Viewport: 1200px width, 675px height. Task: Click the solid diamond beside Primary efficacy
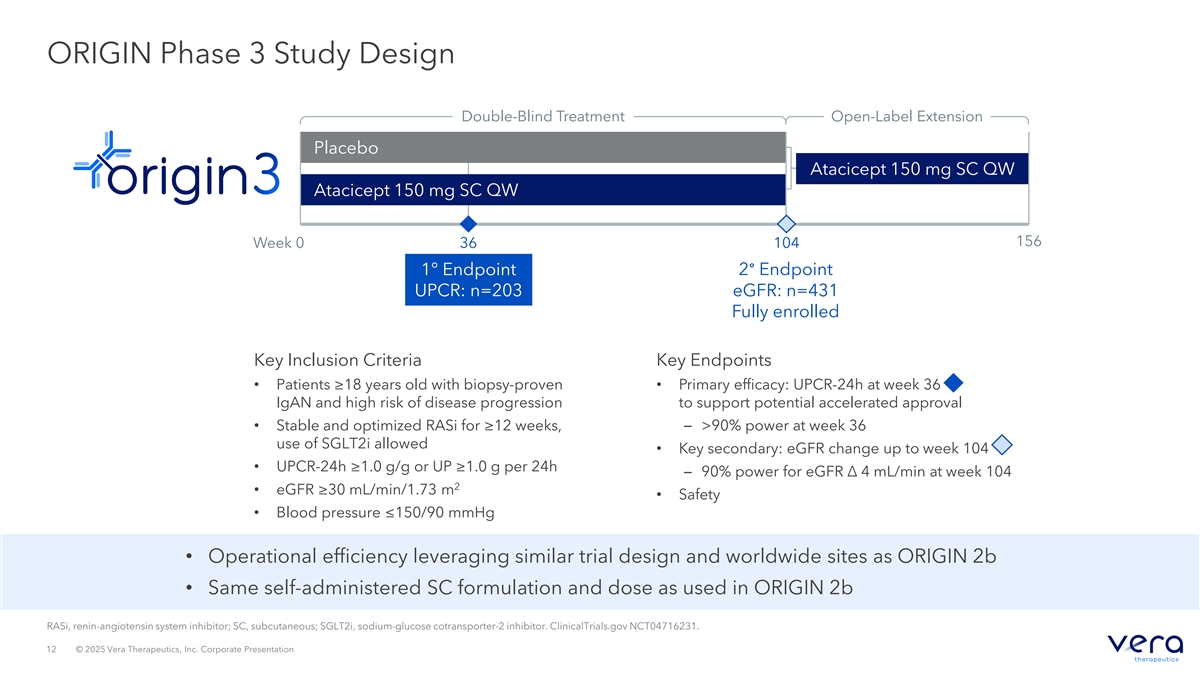(953, 383)
